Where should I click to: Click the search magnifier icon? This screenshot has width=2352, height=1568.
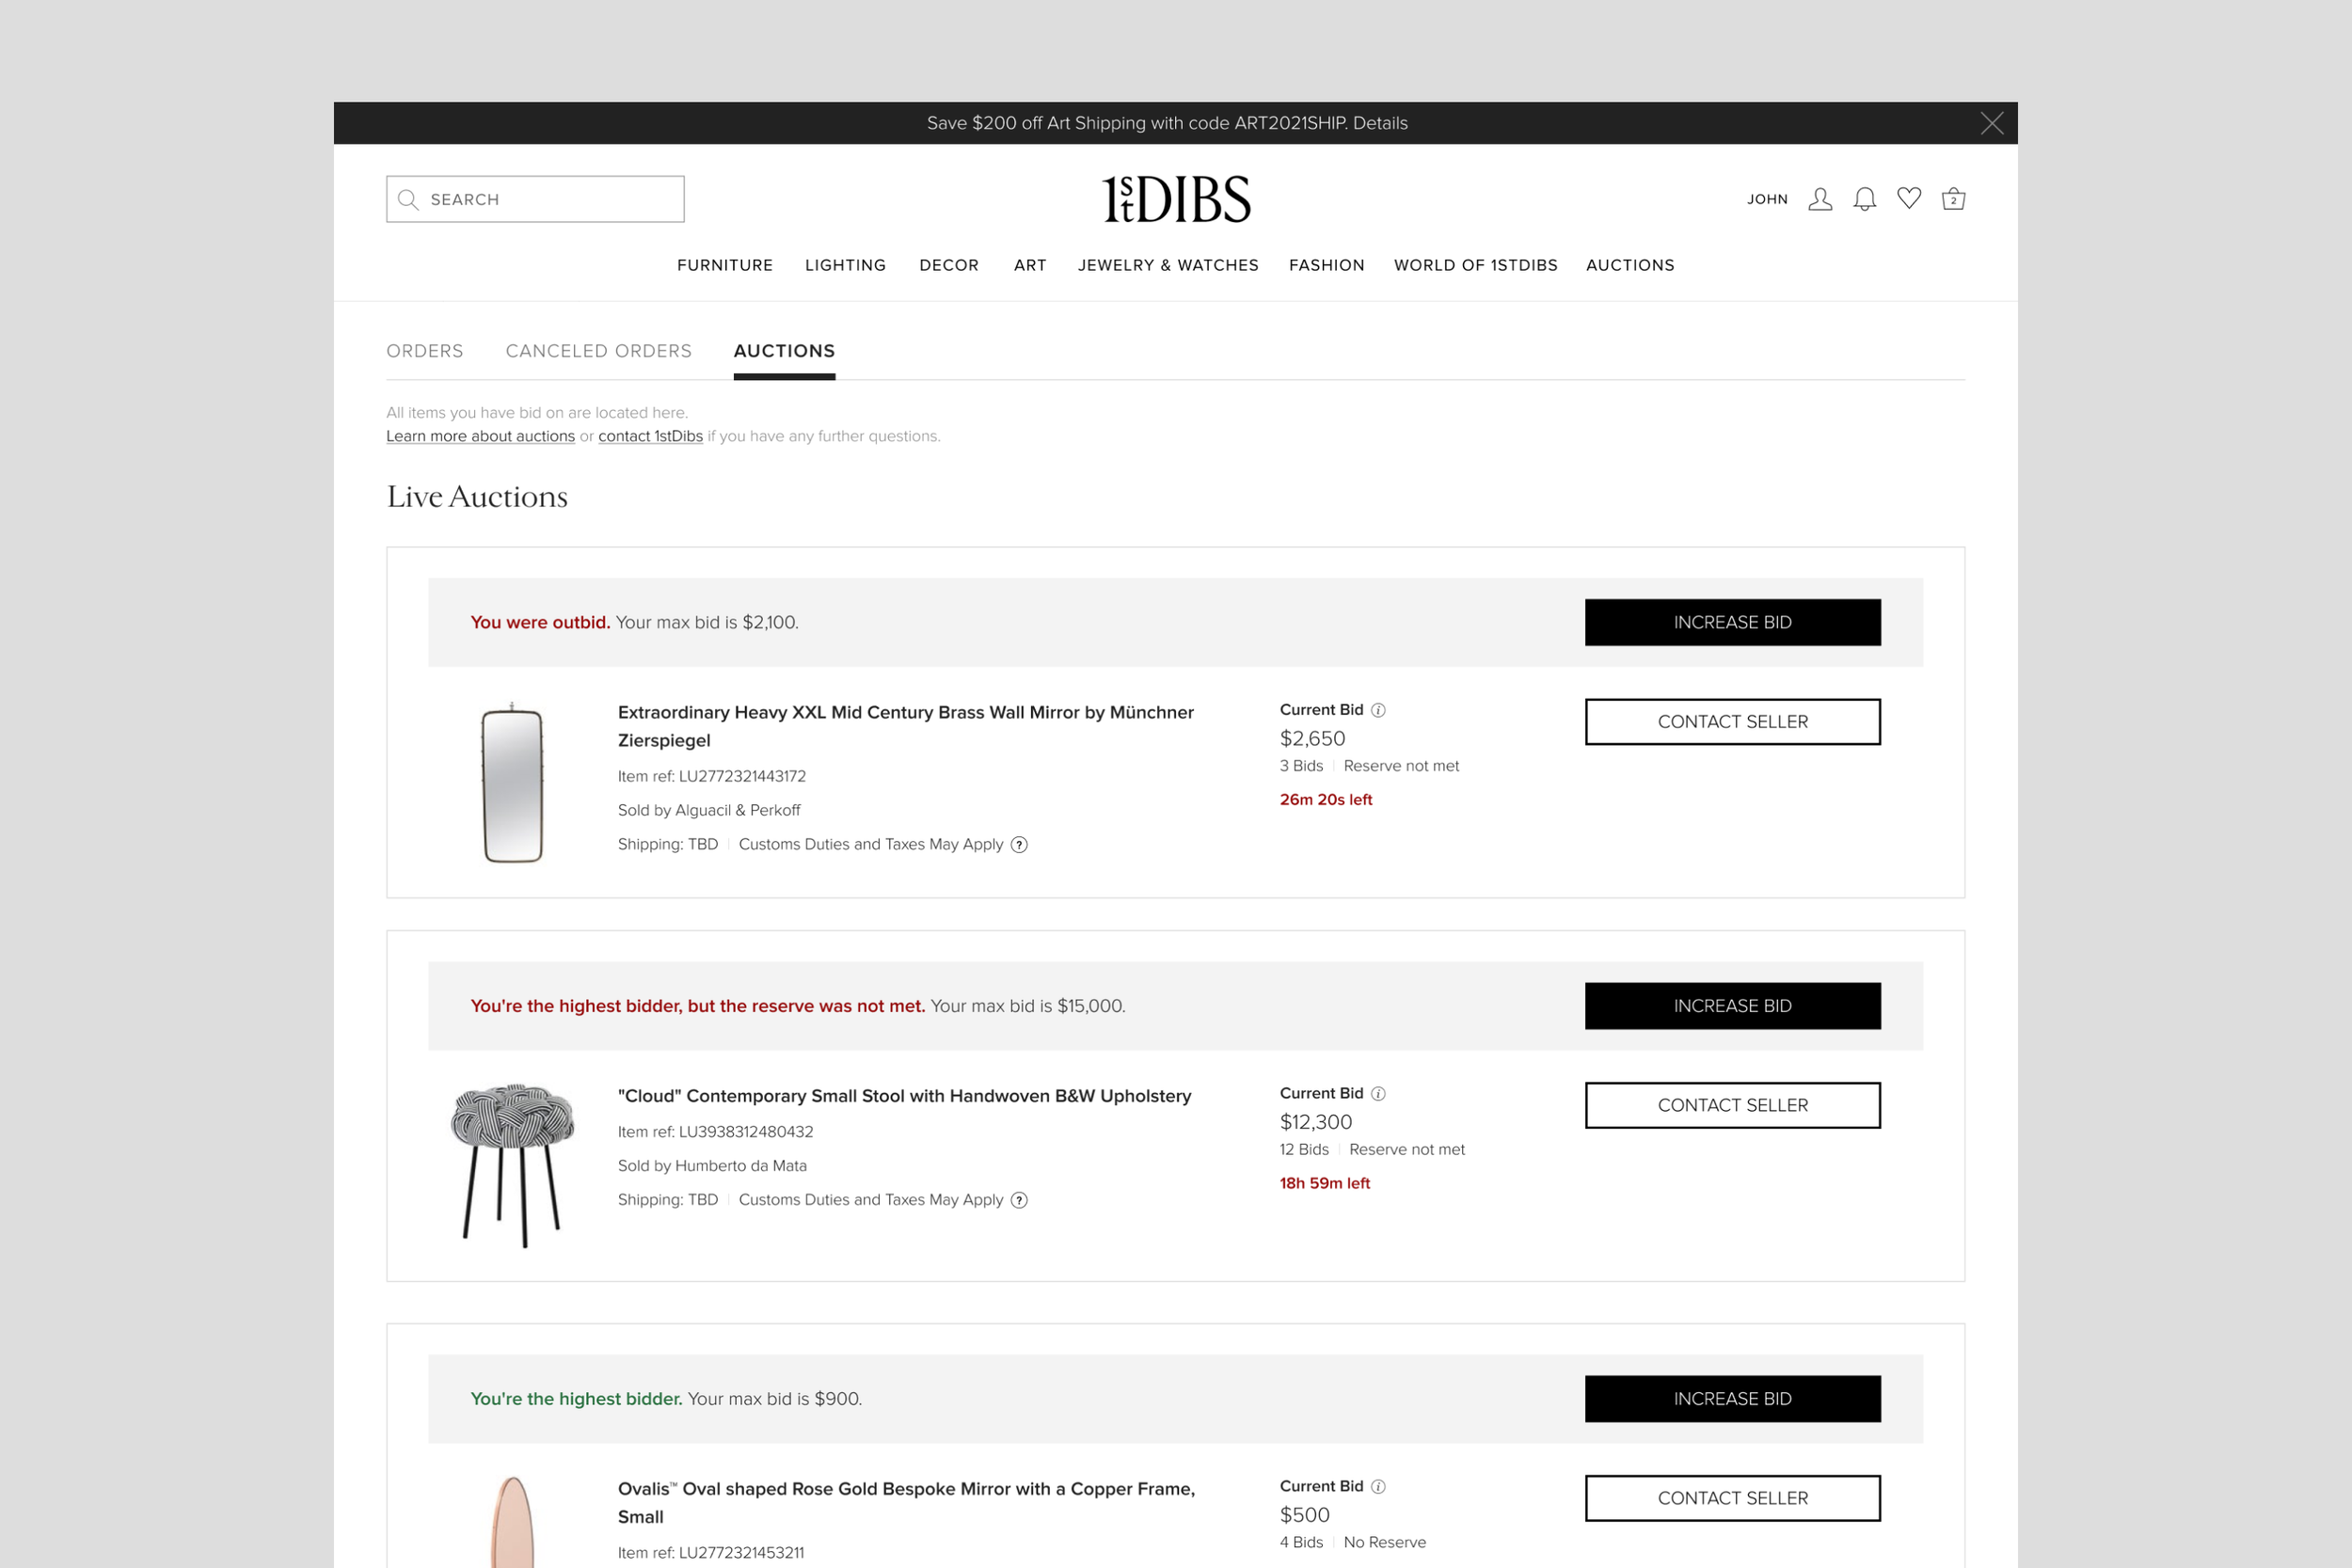[x=408, y=199]
